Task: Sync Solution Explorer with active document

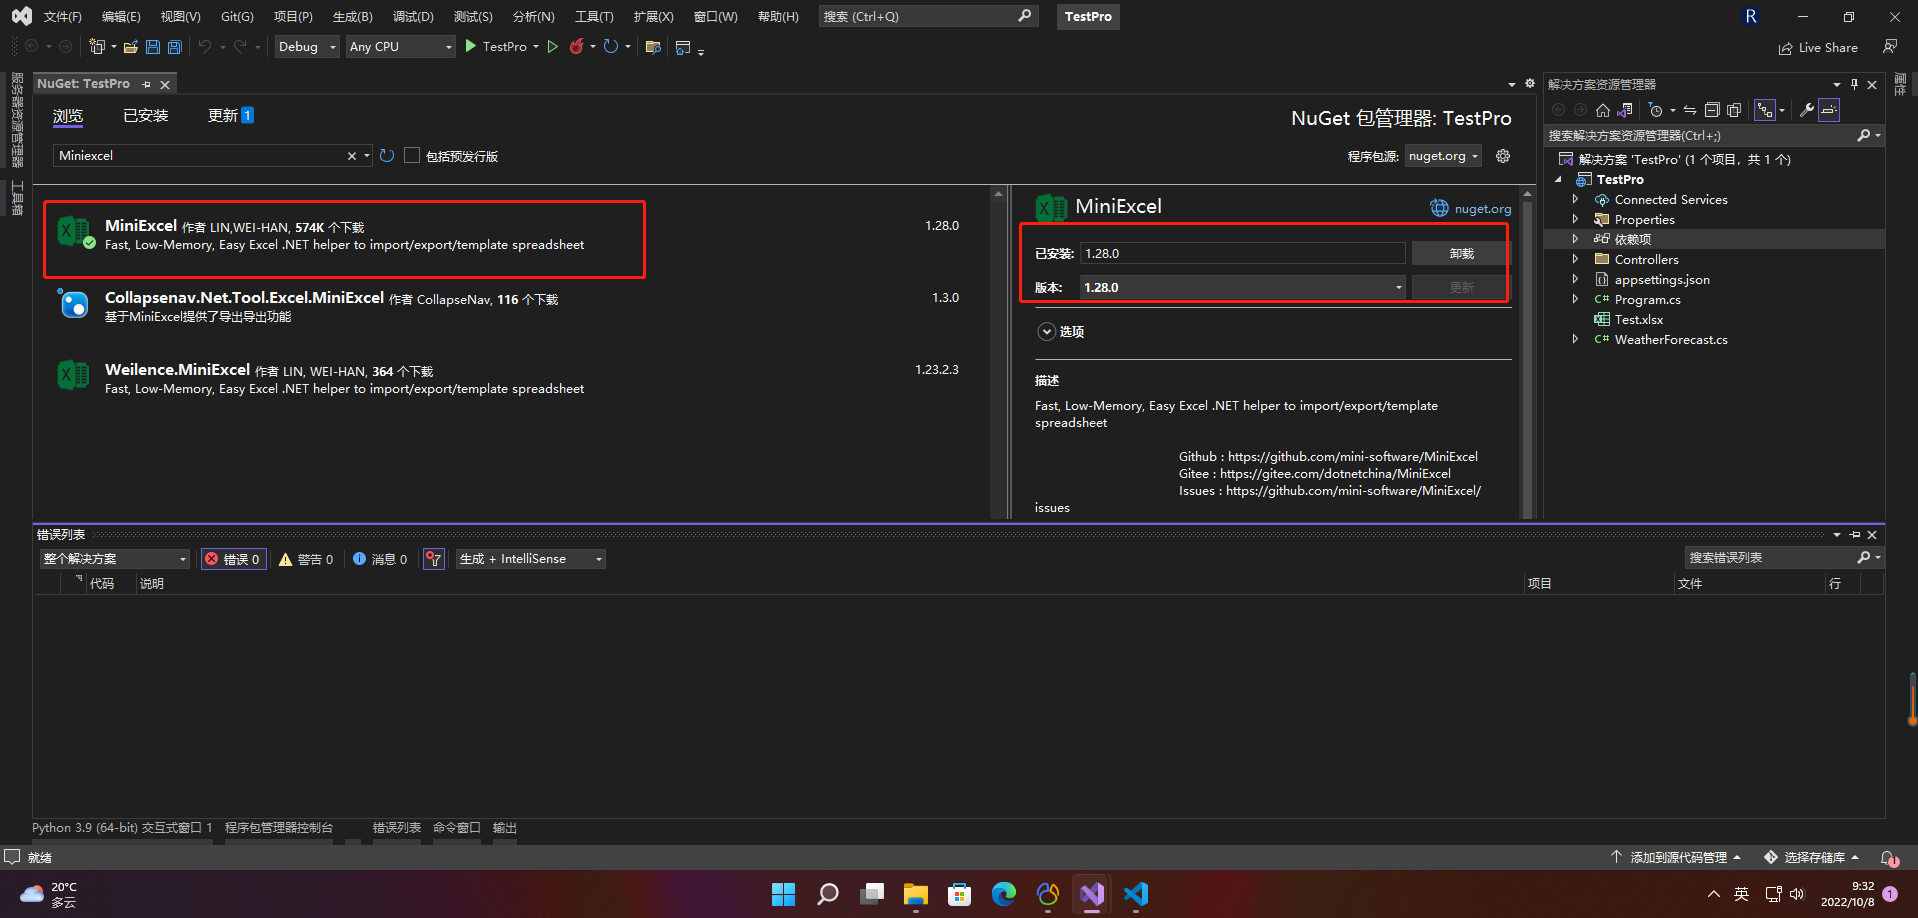Action: coord(1690,110)
